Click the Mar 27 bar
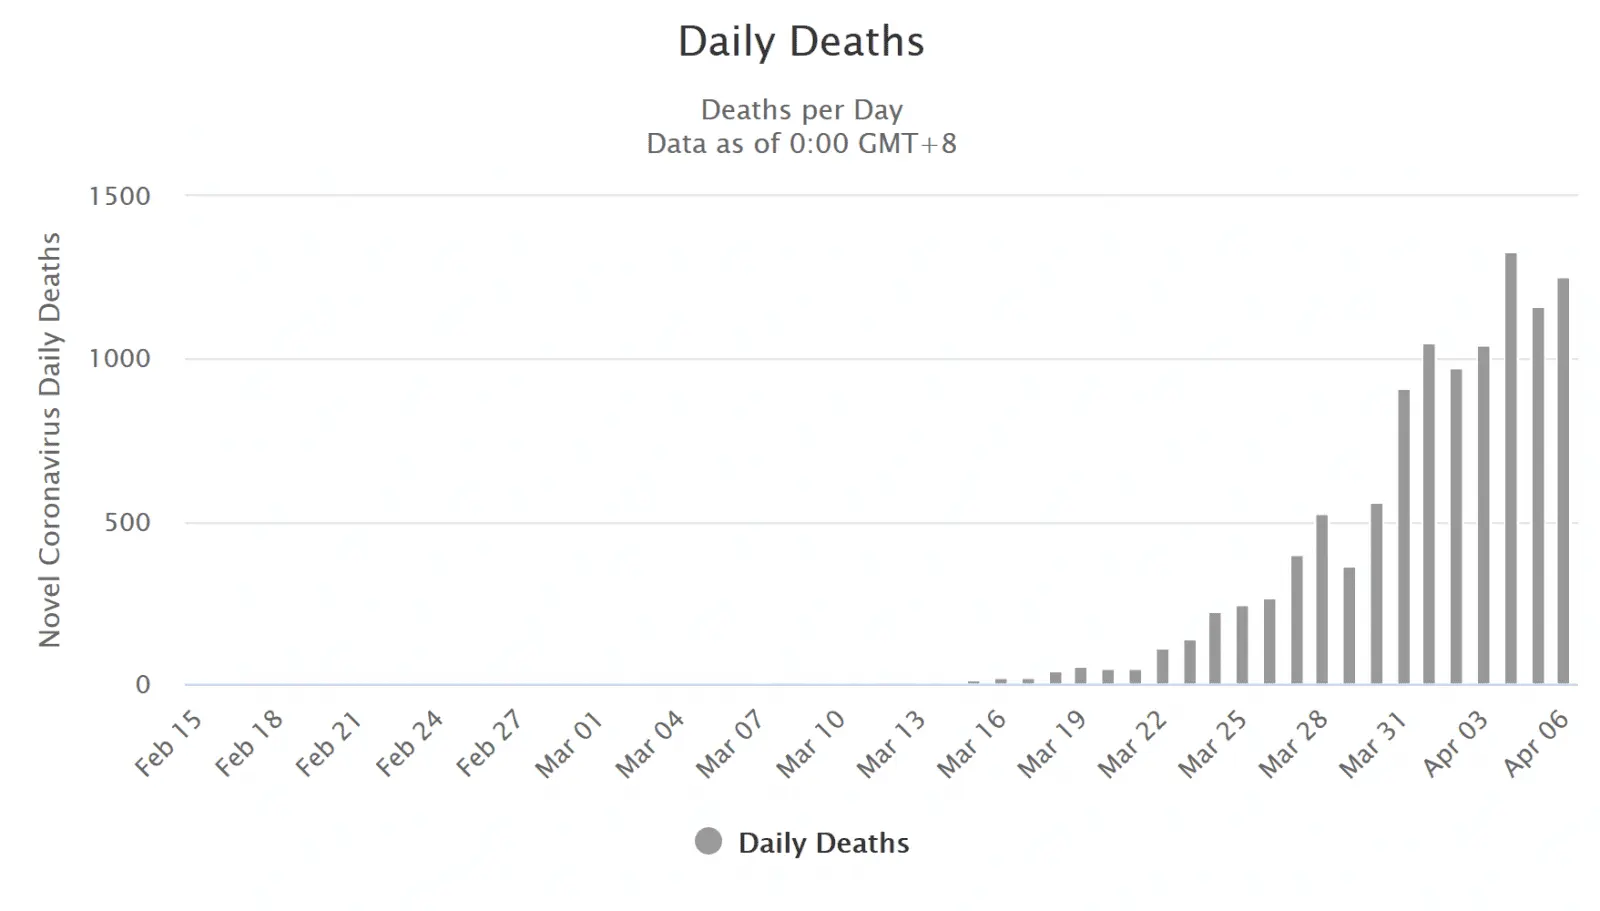Image resolution: width=1600 pixels, height=911 pixels. [x=1296, y=620]
